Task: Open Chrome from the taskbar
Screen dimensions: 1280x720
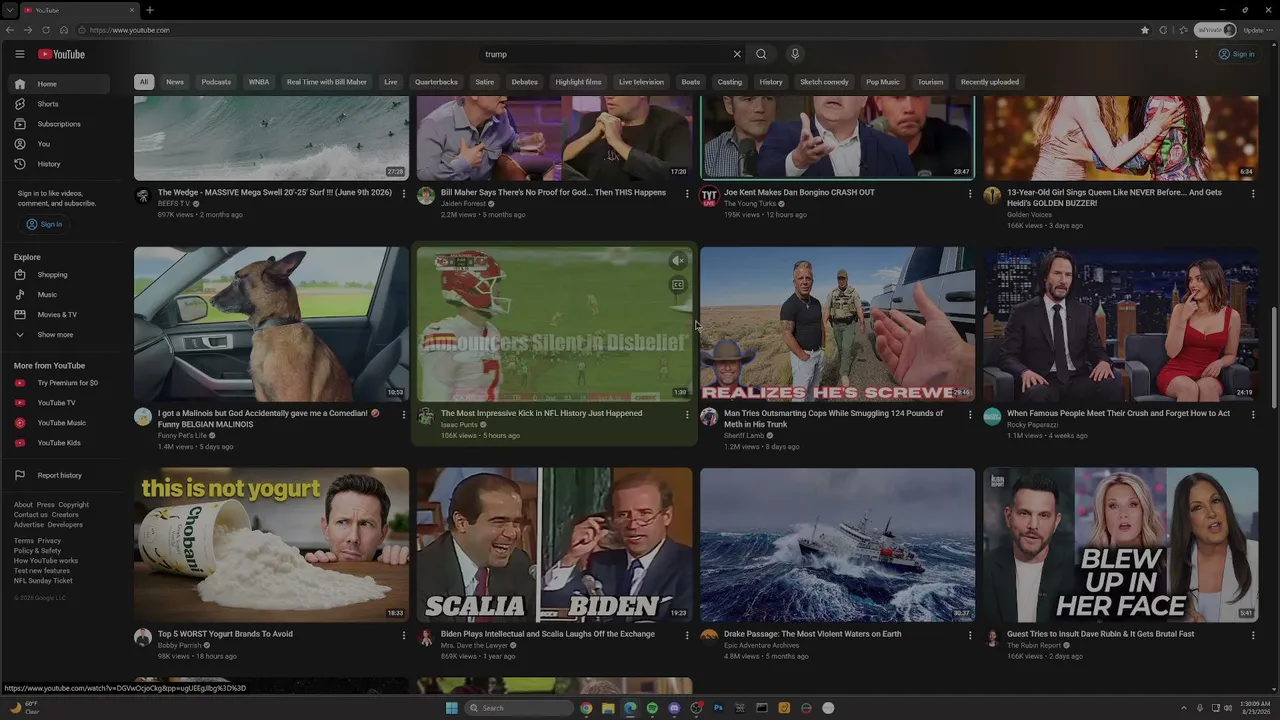Action: (586, 708)
